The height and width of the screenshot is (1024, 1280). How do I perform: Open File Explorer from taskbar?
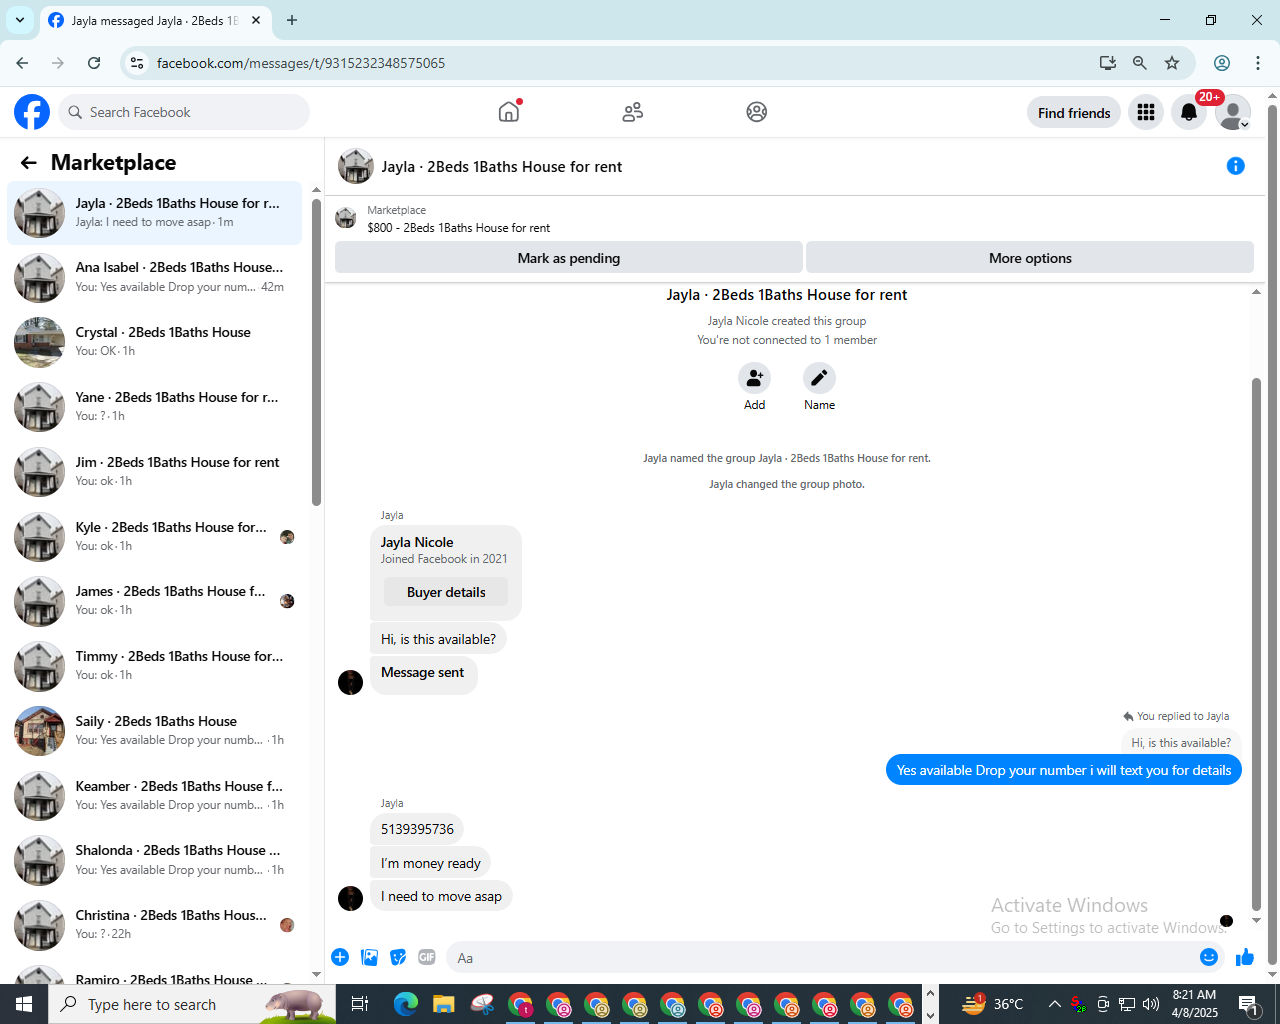coord(444,1004)
